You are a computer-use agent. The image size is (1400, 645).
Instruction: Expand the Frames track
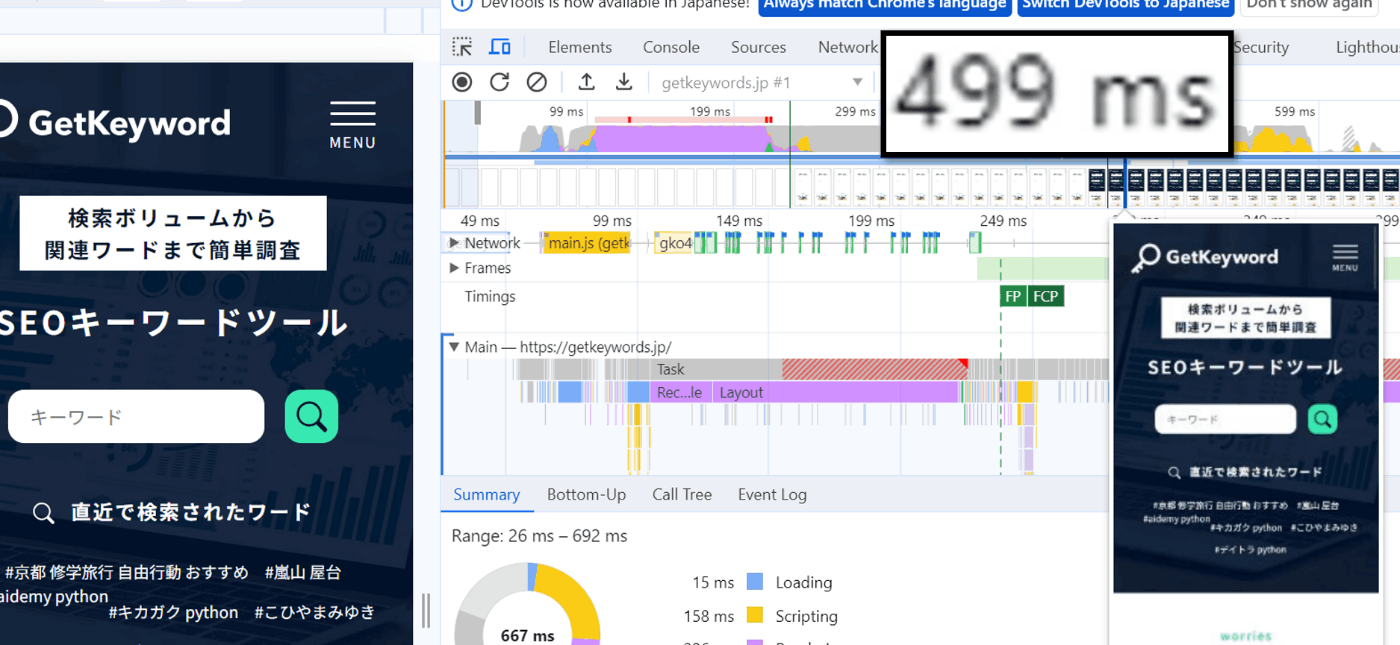[454, 268]
